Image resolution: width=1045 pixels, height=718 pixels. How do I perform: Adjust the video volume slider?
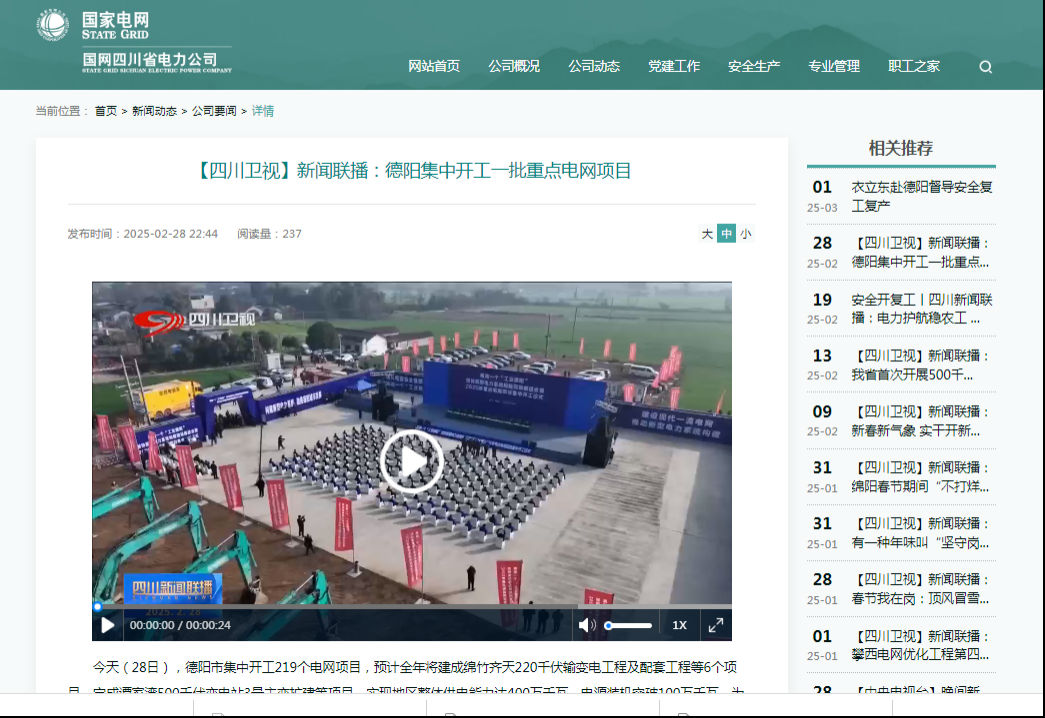(629, 625)
